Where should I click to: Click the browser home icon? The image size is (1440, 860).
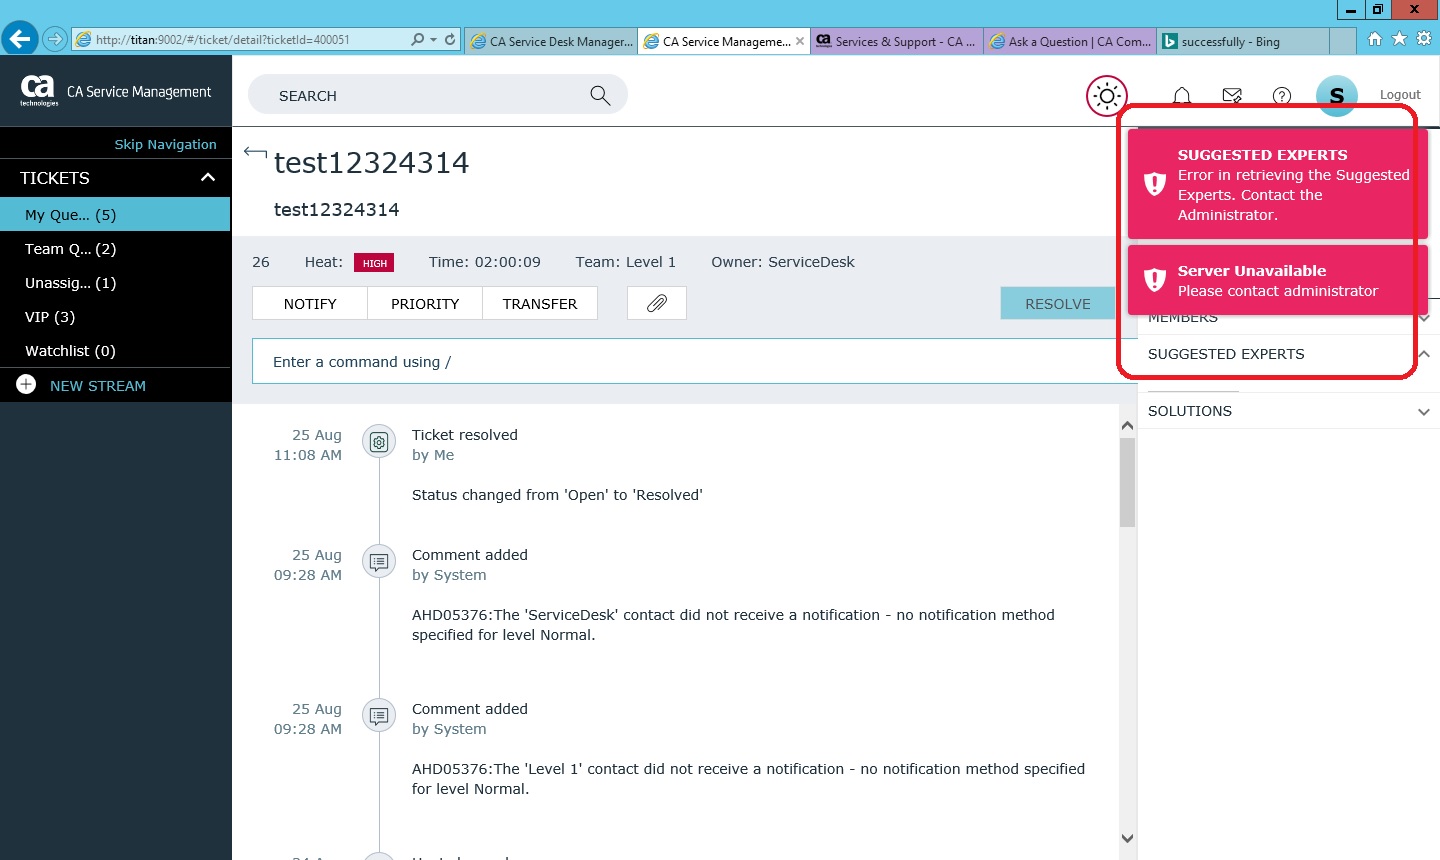point(1375,39)
